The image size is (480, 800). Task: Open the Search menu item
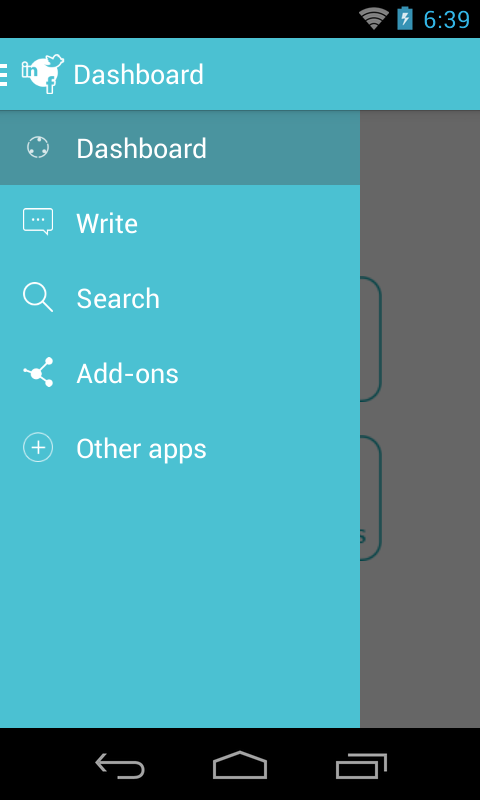click(x=180, y=298)
